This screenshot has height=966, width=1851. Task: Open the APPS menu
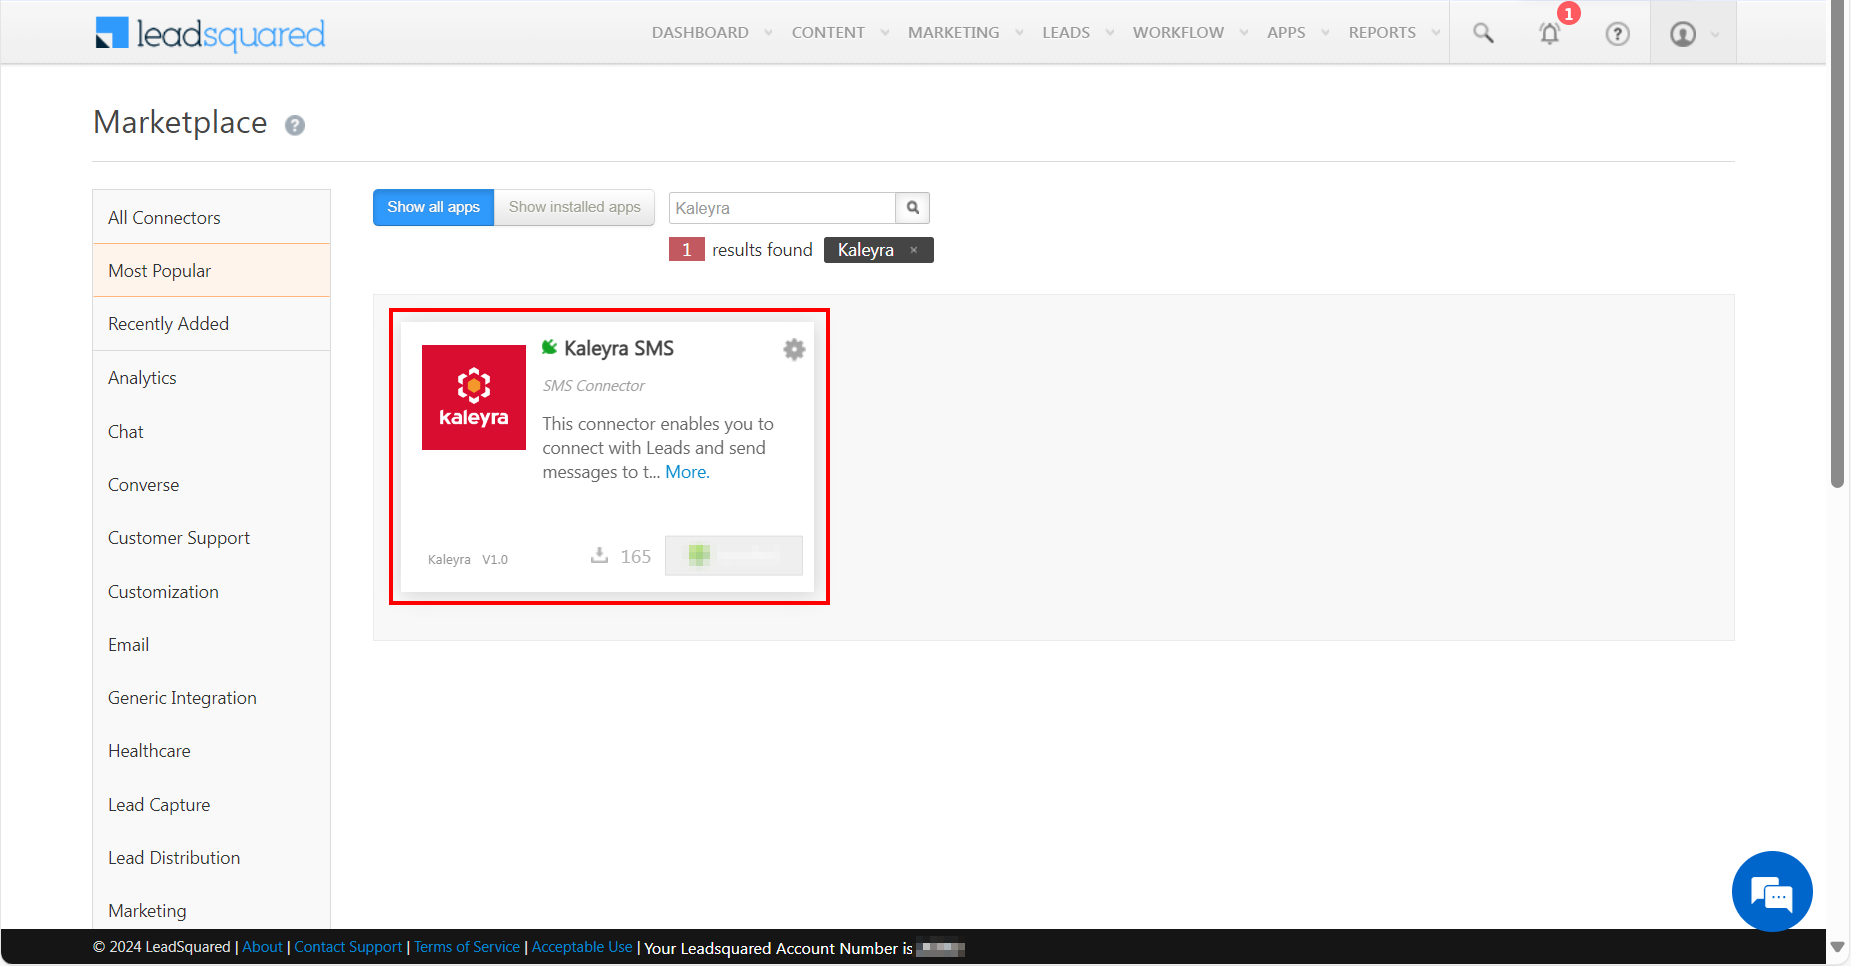coord(1286,33)
